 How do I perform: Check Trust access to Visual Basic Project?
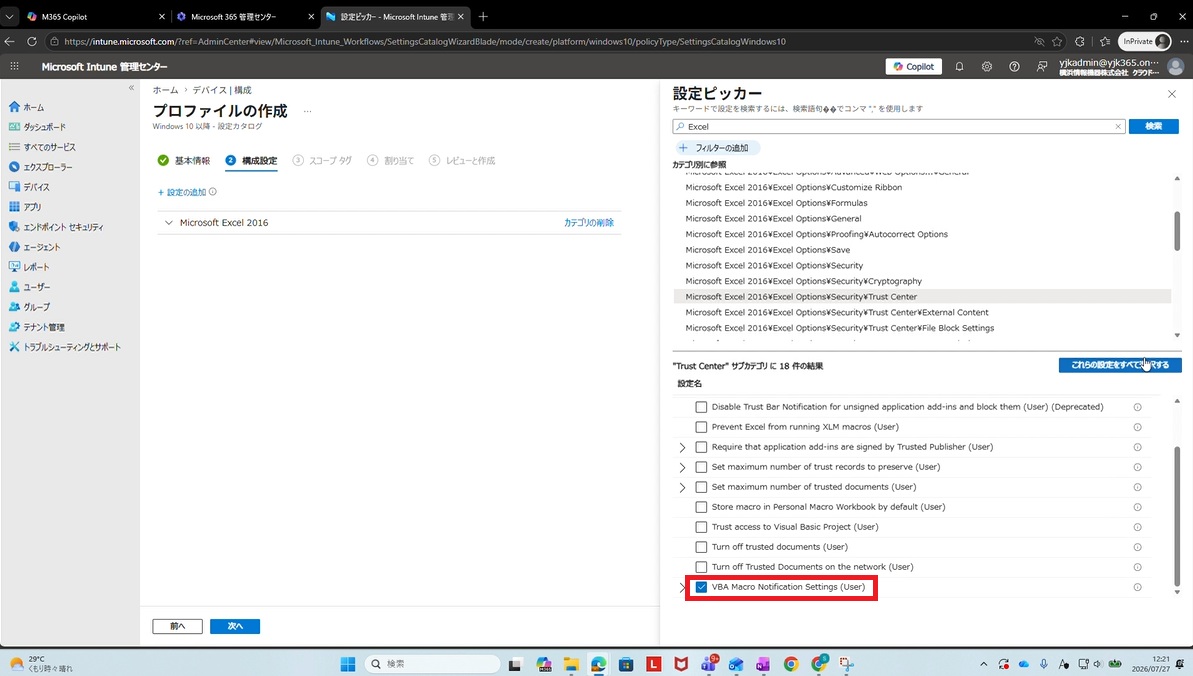pos(701,527)
